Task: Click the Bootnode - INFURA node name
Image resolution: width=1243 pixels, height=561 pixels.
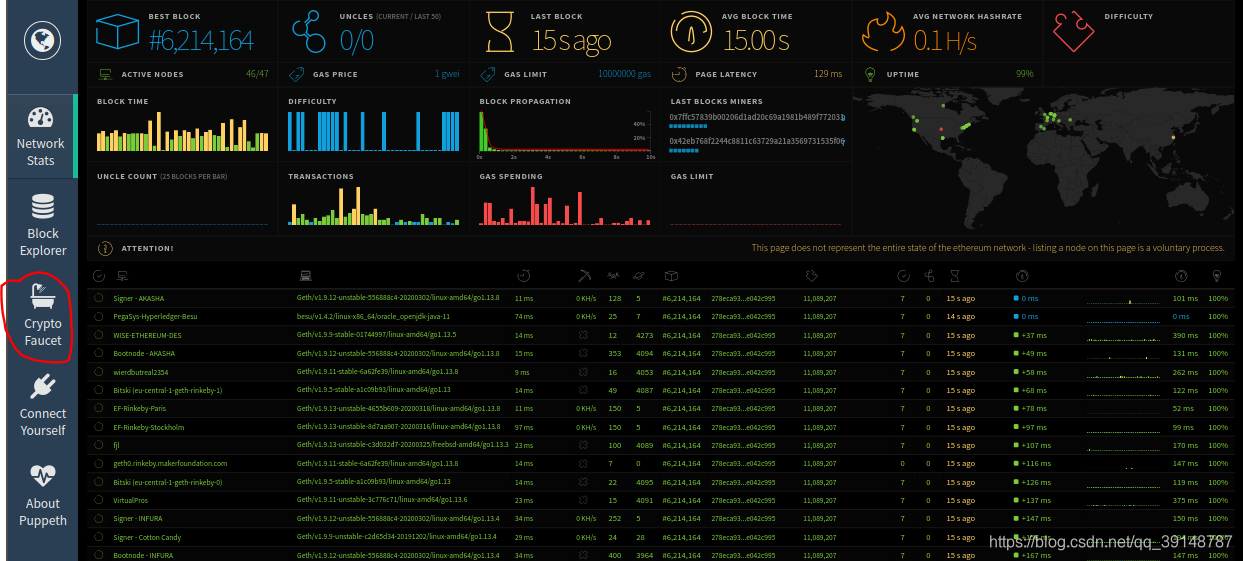Action: (143, 554)
